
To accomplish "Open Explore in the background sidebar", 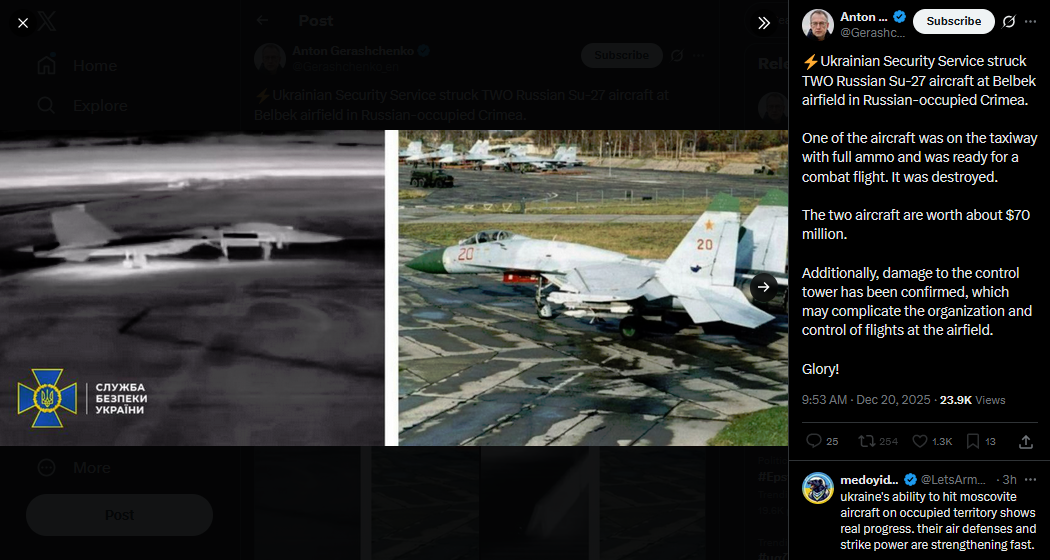I will tap(82, 106).
